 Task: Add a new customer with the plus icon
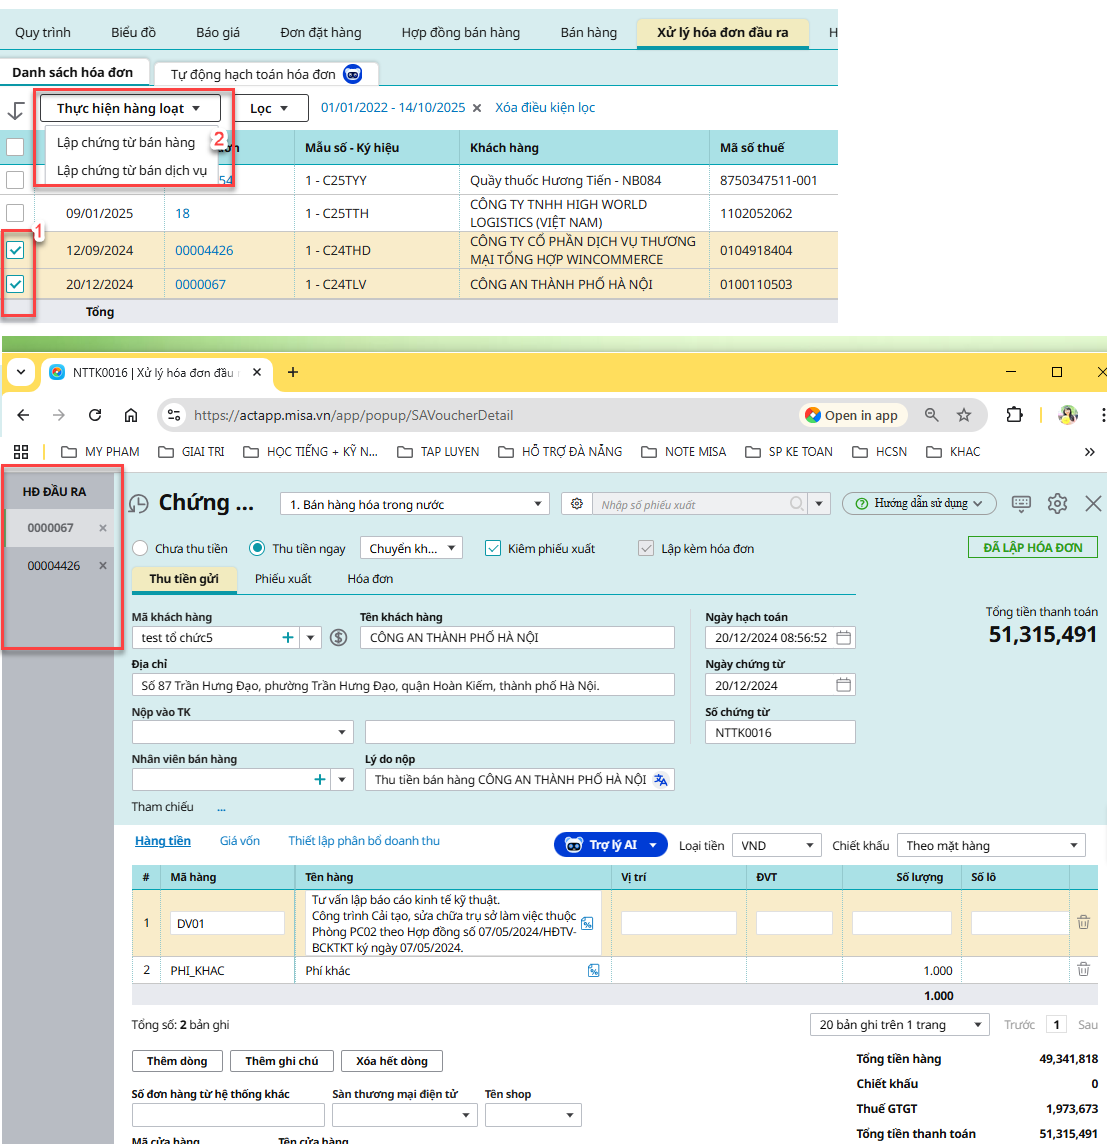click(288, 637)
